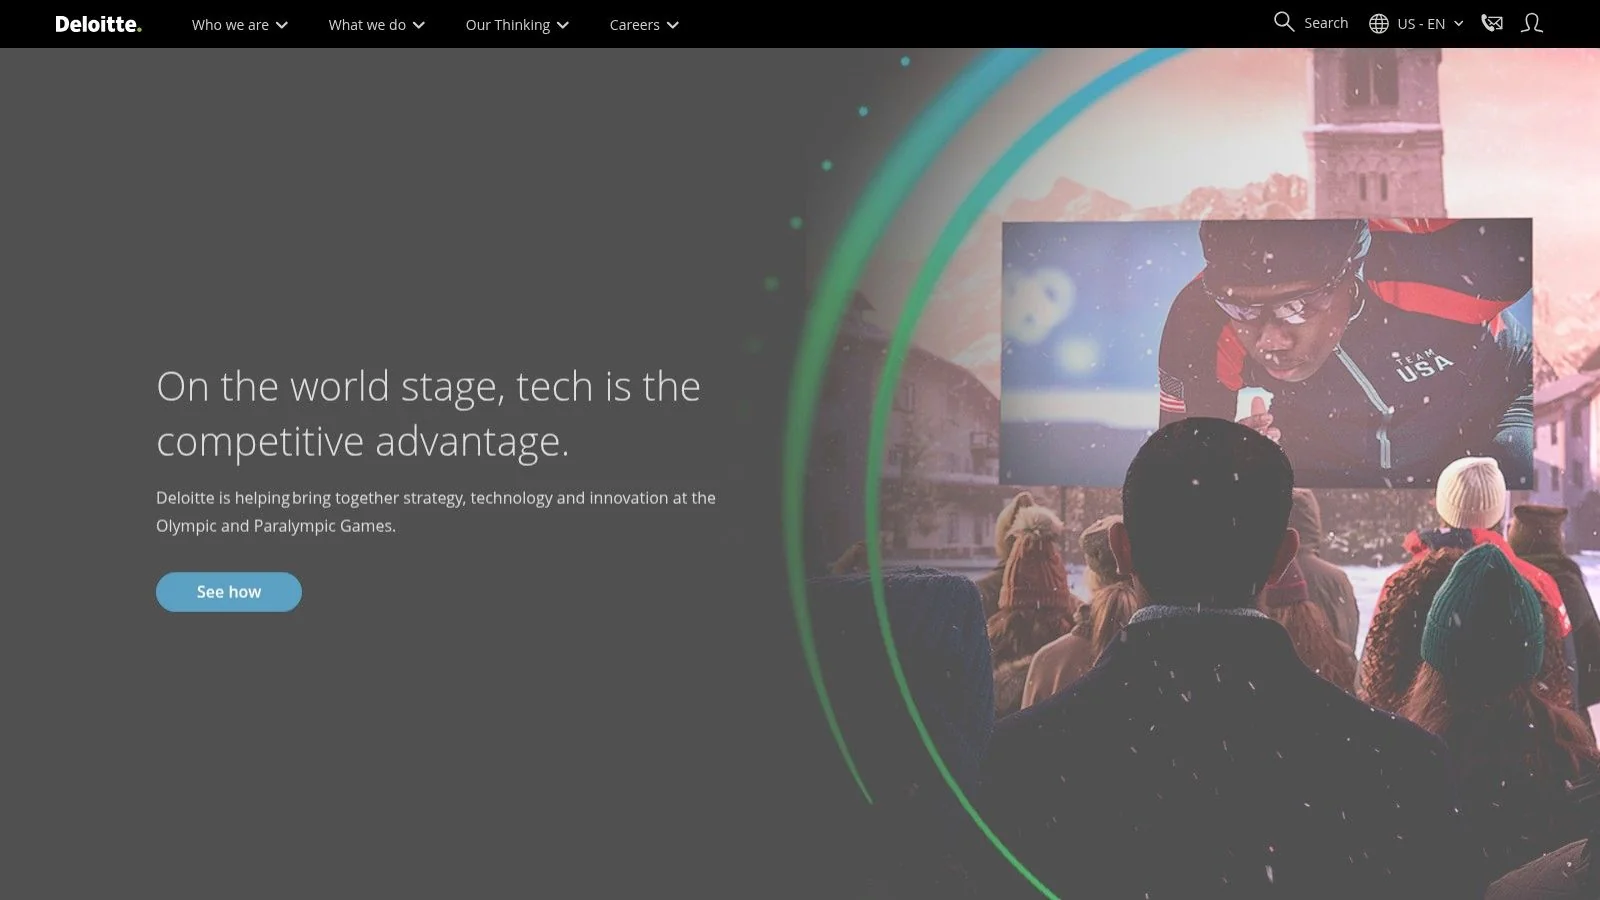Select "Careers" in the navigation bar
1600x900 pixels.
coord(634,24)
